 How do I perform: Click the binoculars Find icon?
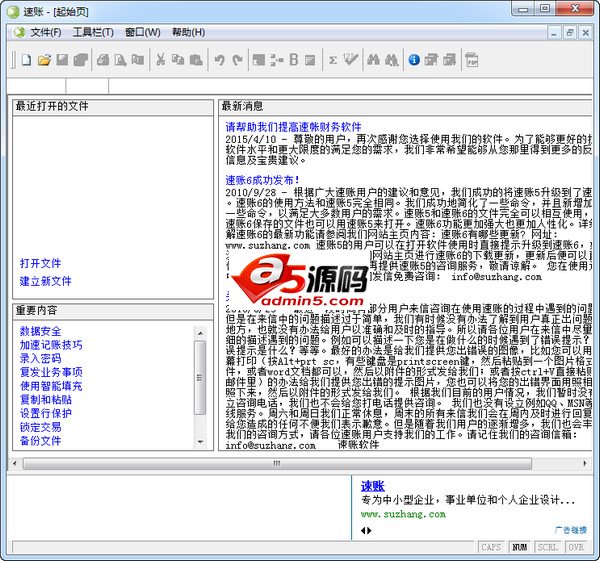[371, 60]
